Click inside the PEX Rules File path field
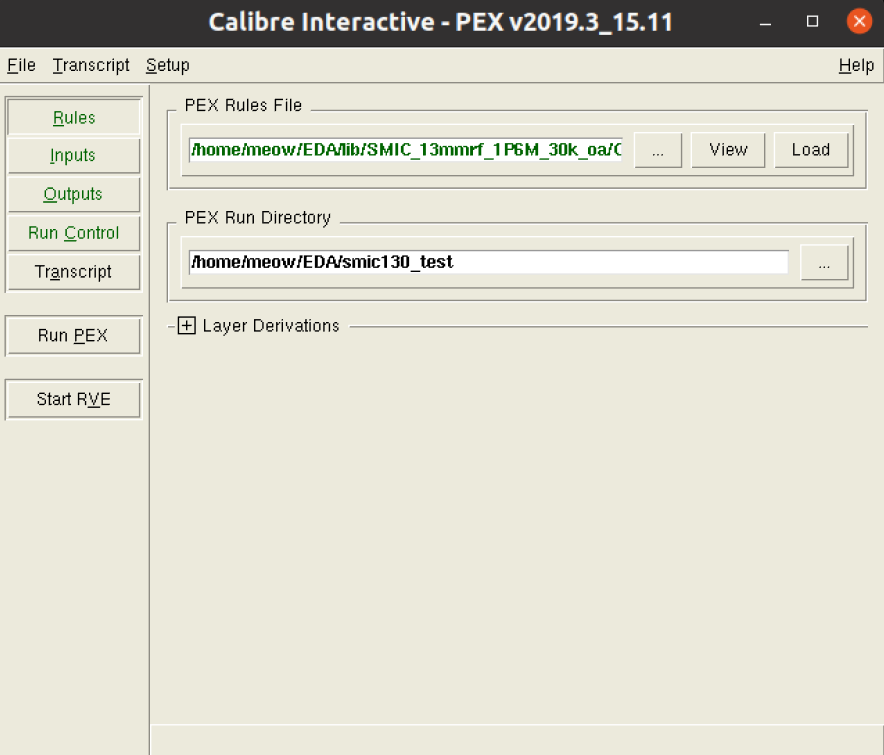 pyautogui.click(x=400, y=149)
